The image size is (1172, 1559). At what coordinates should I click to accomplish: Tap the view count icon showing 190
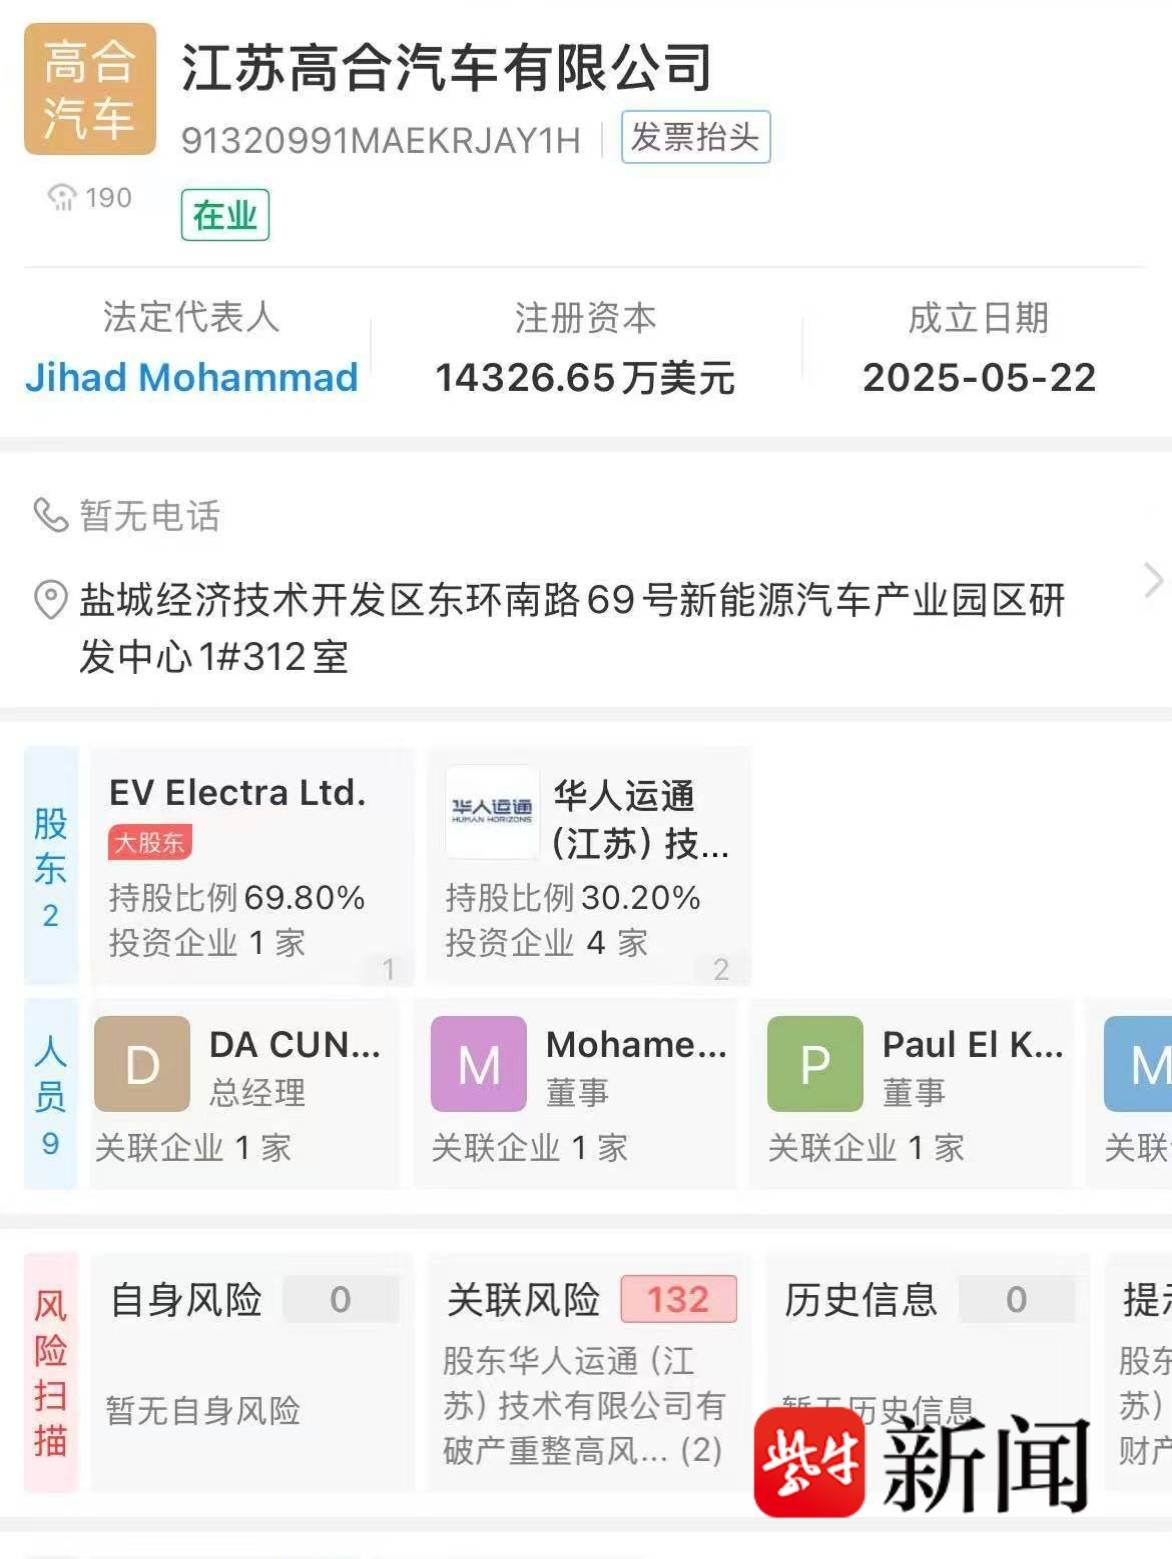click(x=62, y=197)
